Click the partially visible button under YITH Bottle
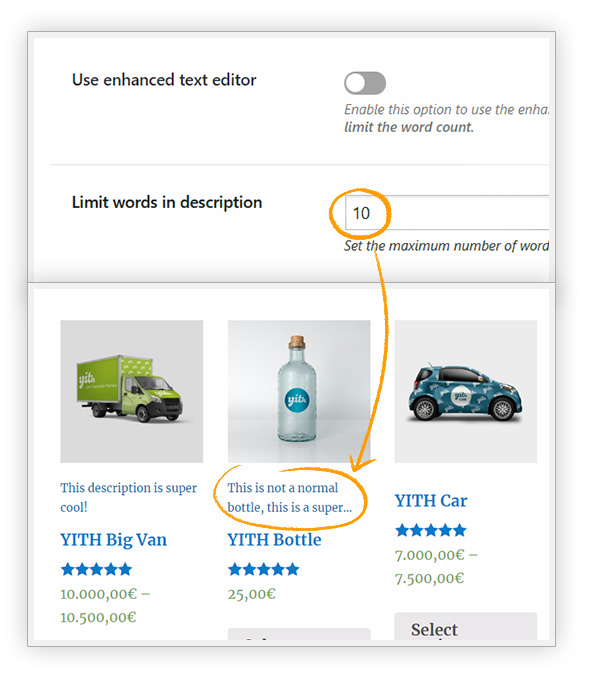 point(299,634)
